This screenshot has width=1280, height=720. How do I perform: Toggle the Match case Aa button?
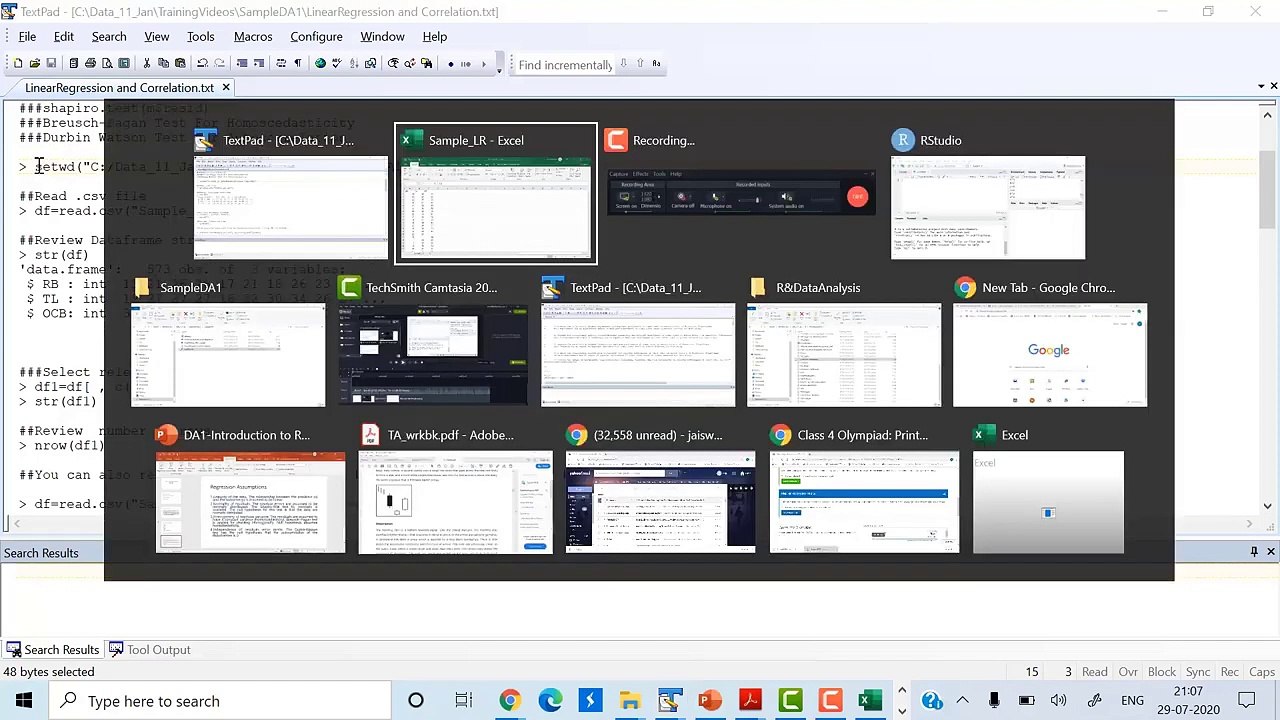tap(656, 64)
